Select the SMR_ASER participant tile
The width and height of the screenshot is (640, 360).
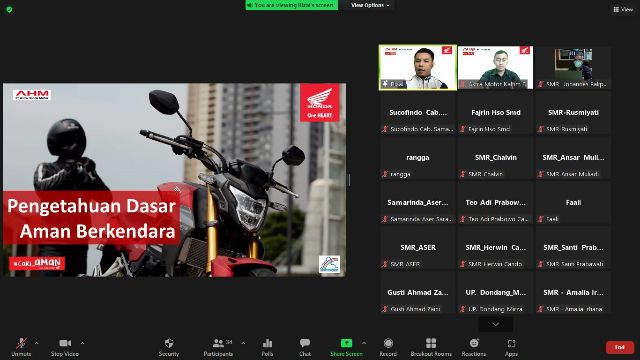[x=418, y=248]
